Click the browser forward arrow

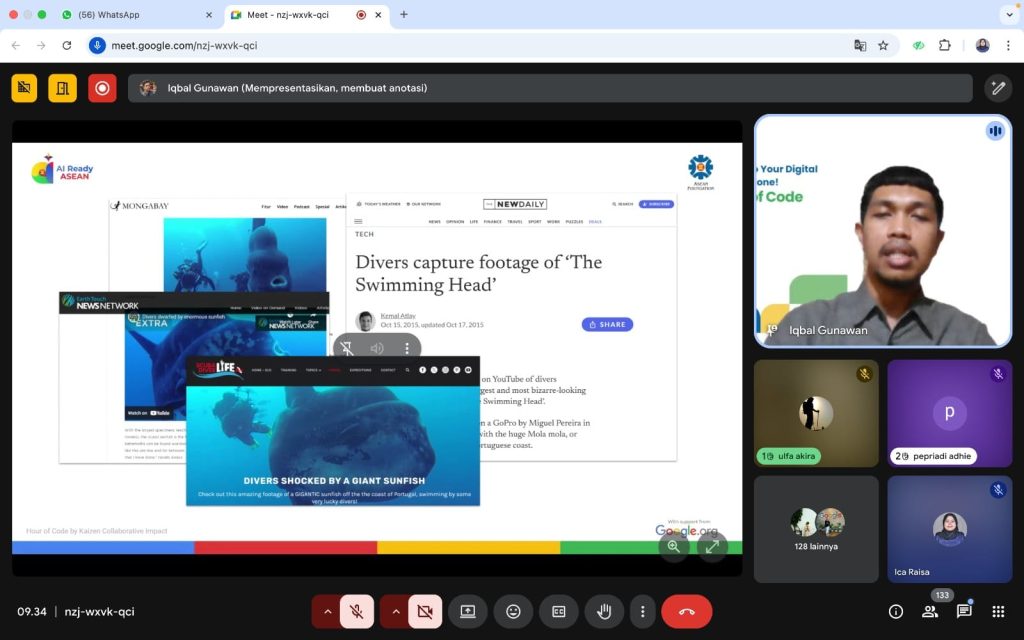(41, 45)
